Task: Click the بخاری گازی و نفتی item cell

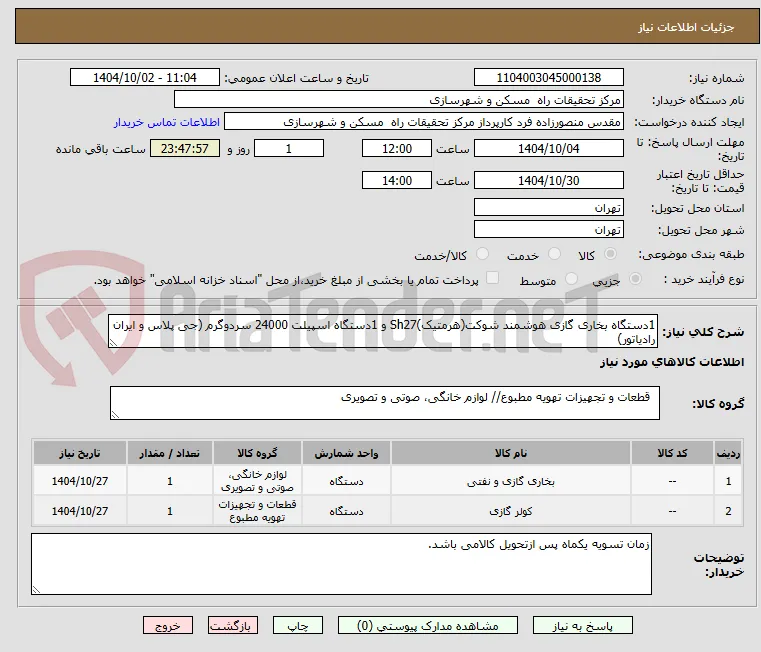Action: click(x=511, y=481)
